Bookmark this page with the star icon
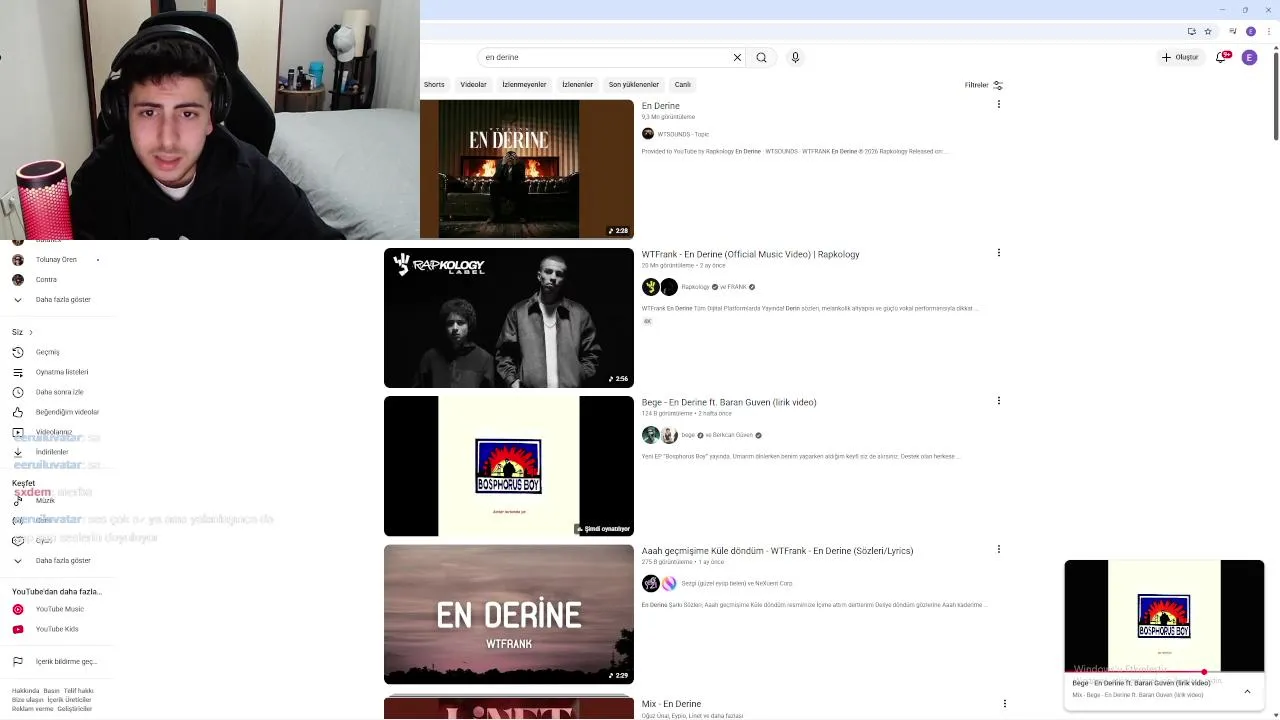Screen dimensions: 1280x720 [1208, 31]
